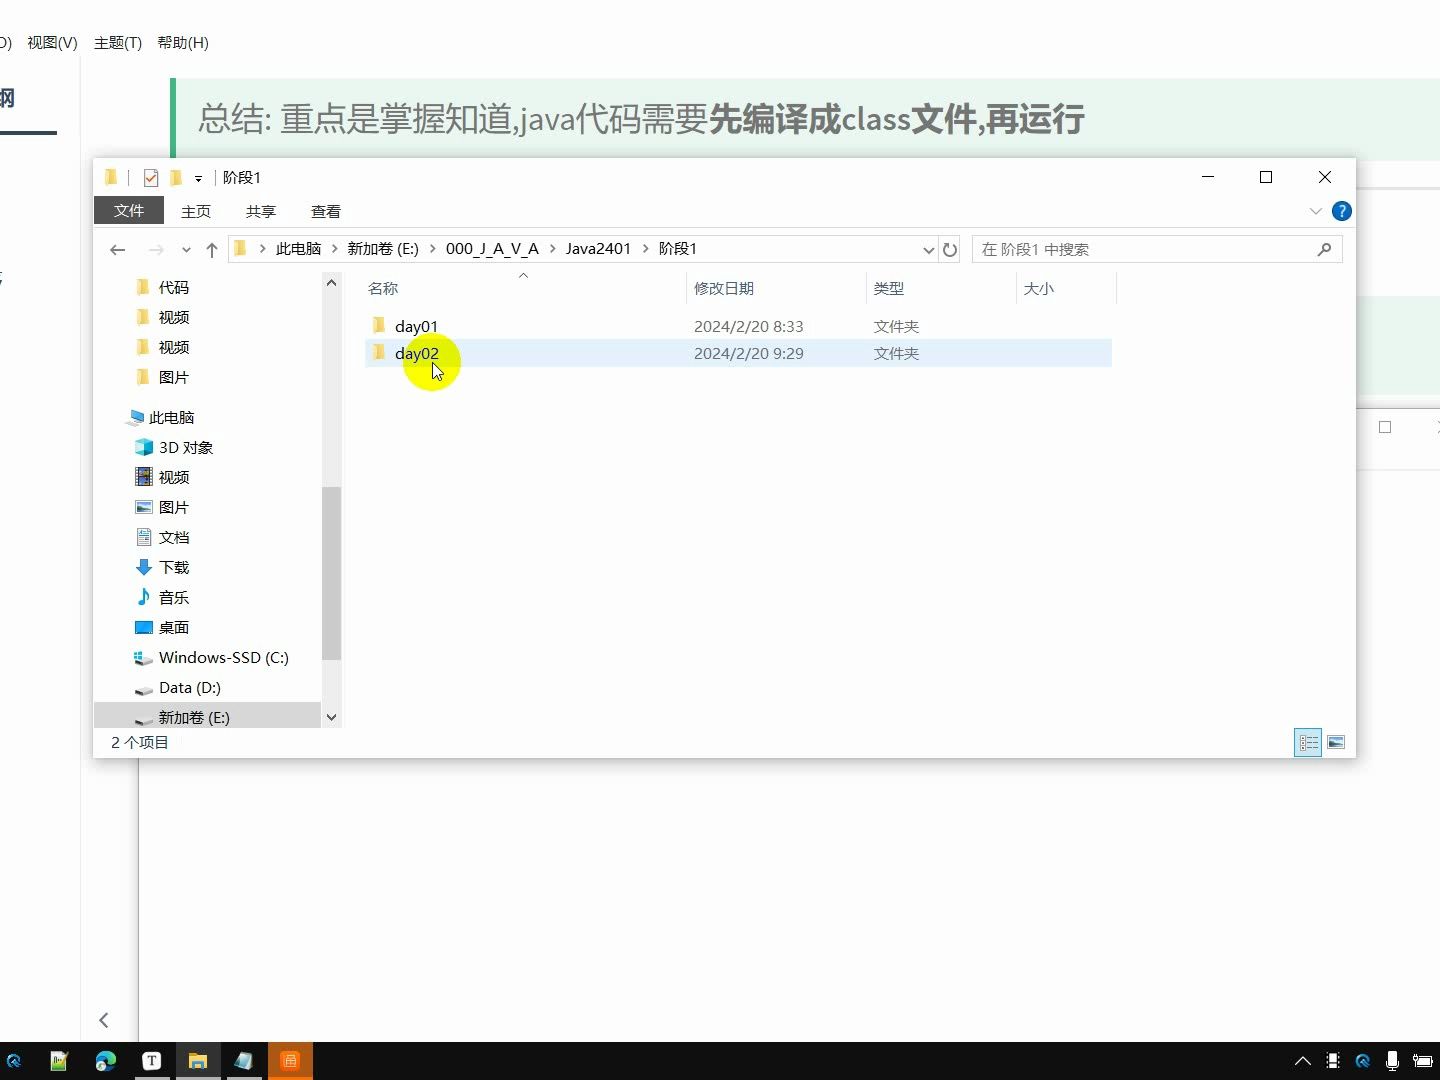Switch to details view layout
Screen dimensions: 1440x1080
click(1308, 742)
